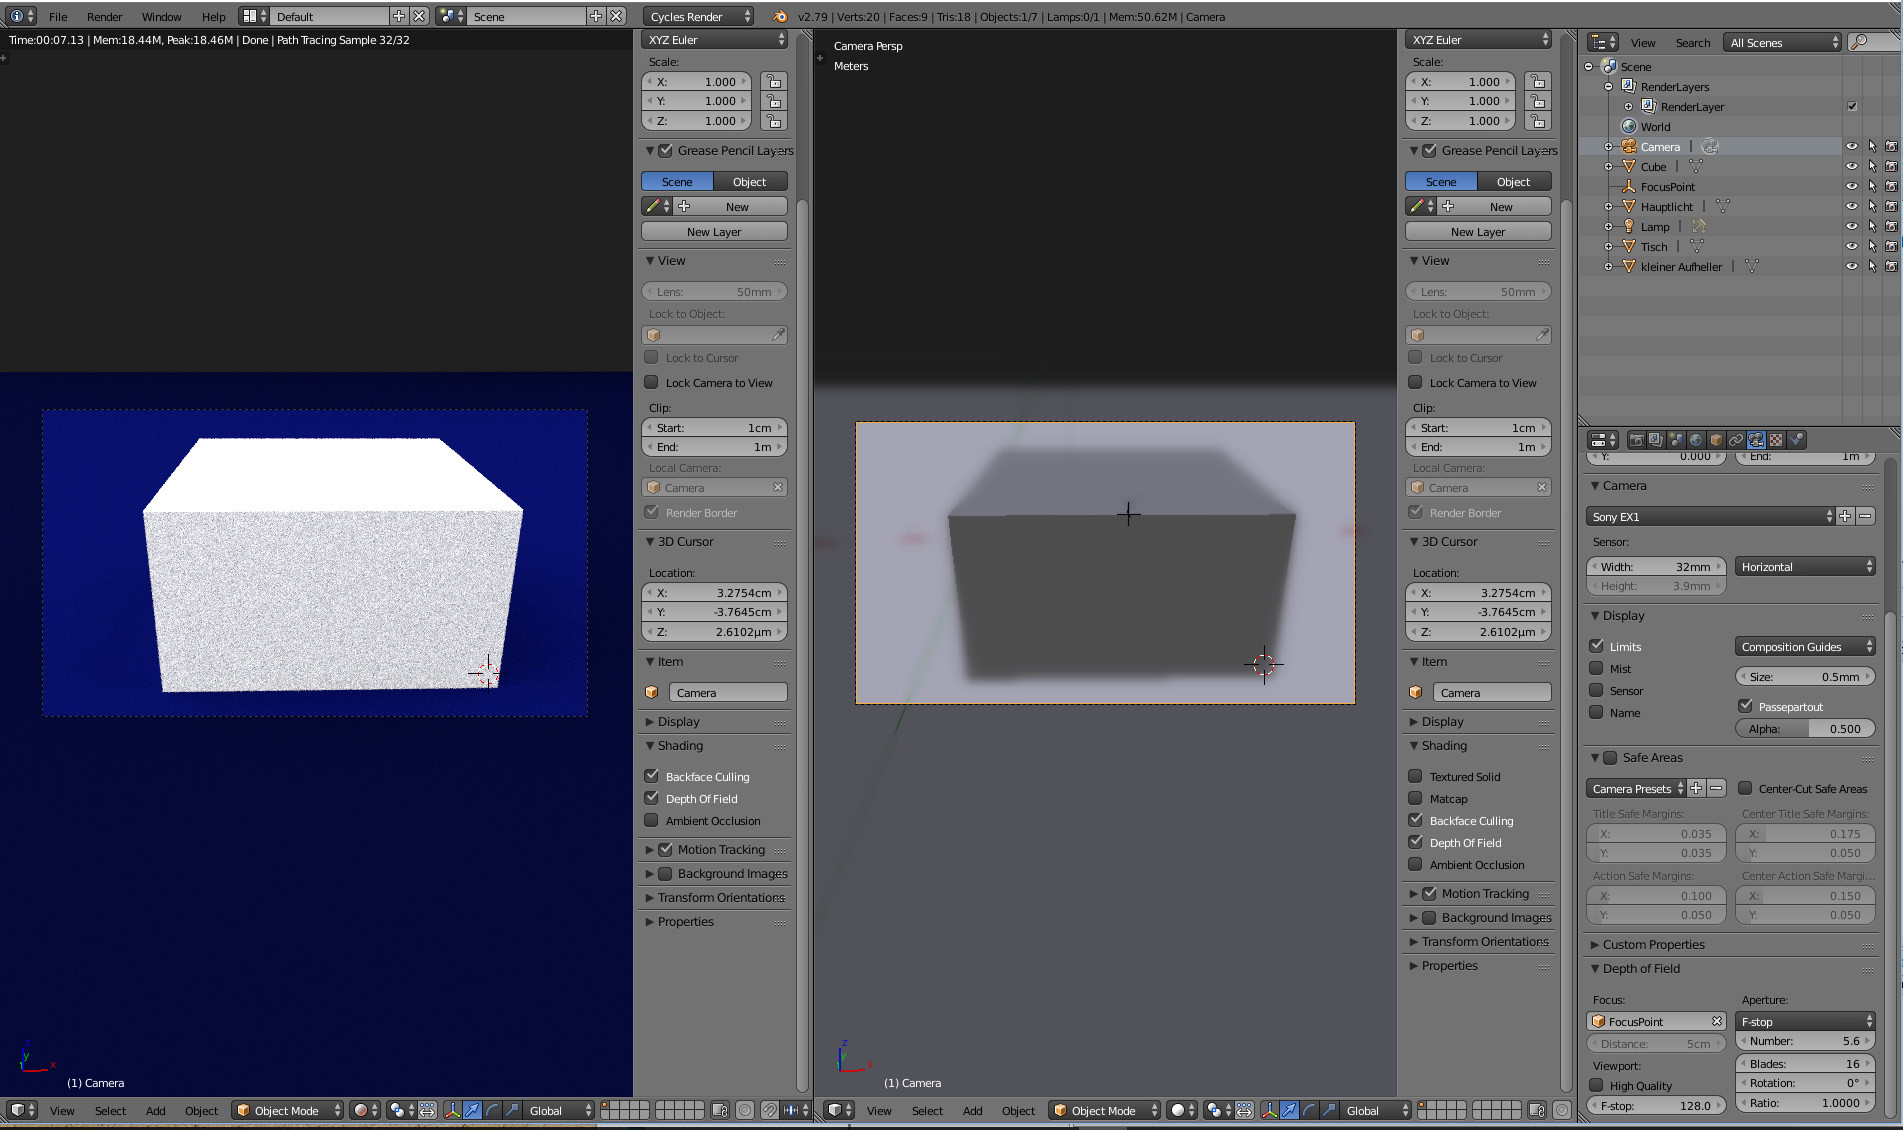Click the outliner search magnifier icon
This screenshot has height=1130, width=1903.
tap(1859, 42)
